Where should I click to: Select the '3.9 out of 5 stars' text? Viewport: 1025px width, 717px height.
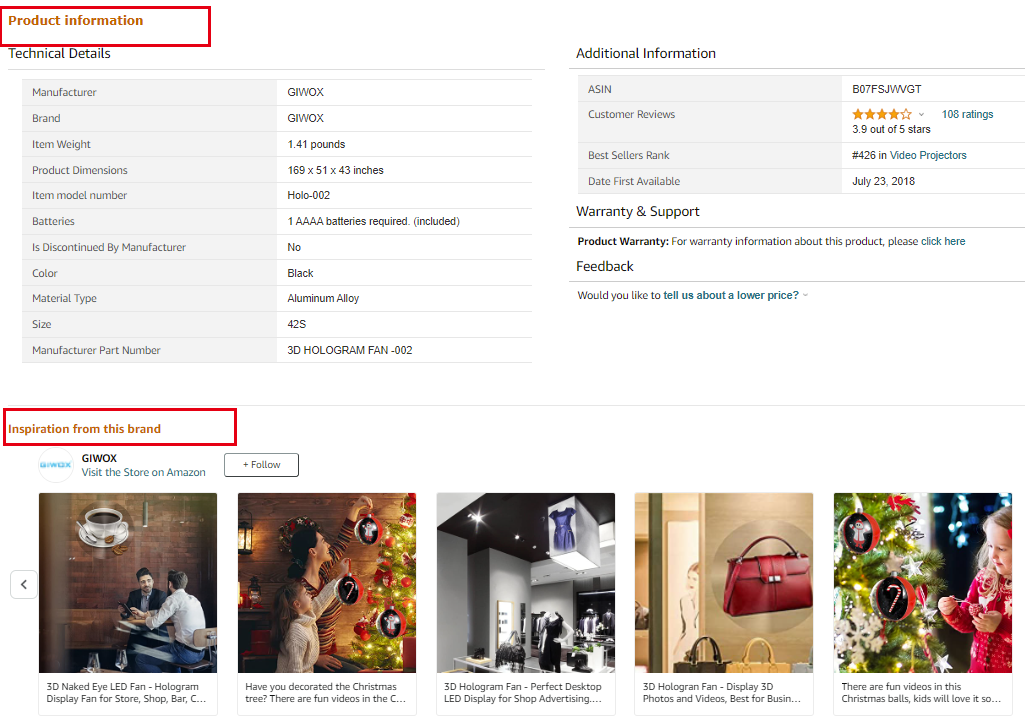click(x=891, y=129)
